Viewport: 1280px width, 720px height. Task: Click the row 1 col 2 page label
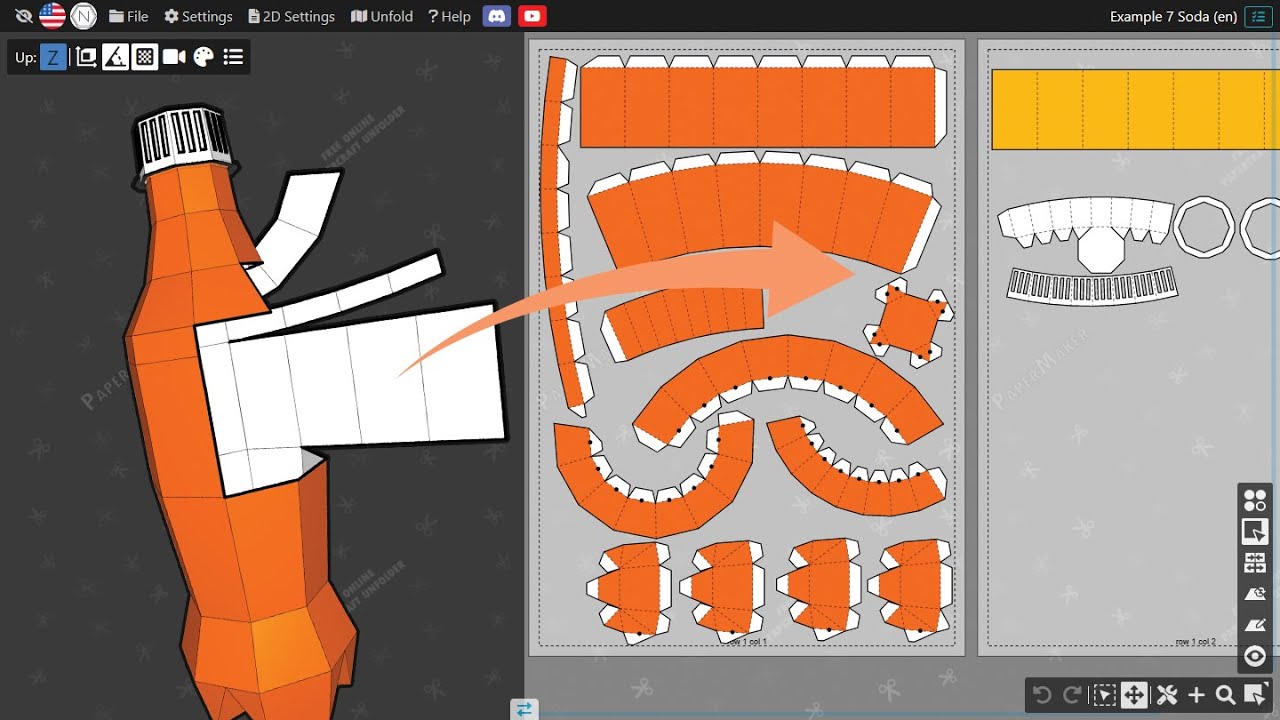[1196, 642]
